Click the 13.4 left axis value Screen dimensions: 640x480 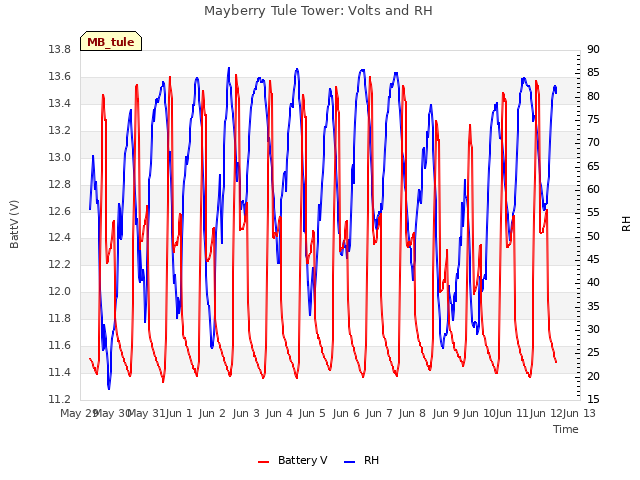coord(60,103)
